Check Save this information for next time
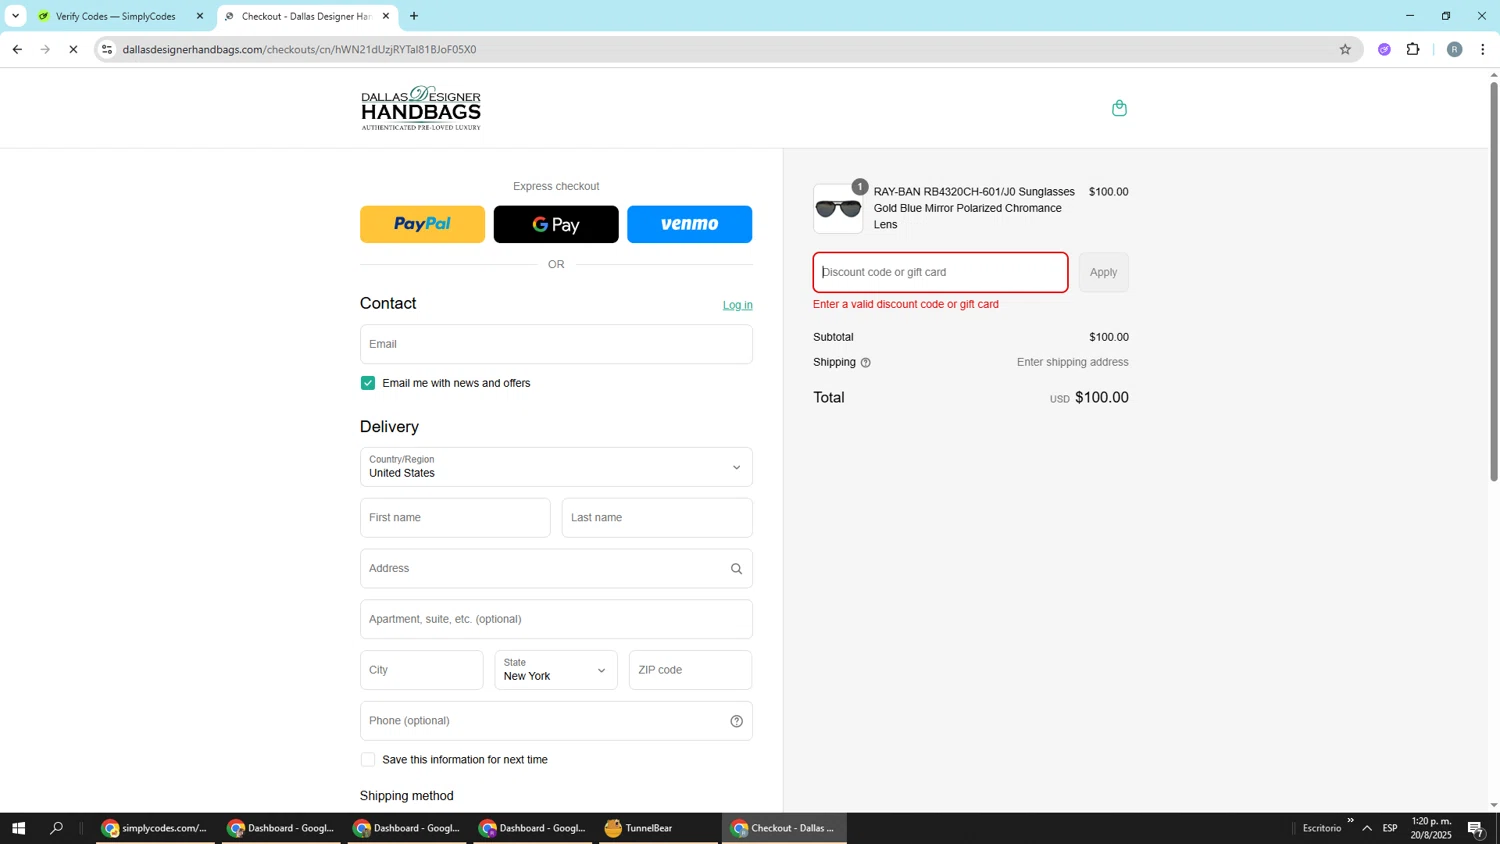Image resolution: width=1500 pixels, height=844 pixels. pos(368,760)
